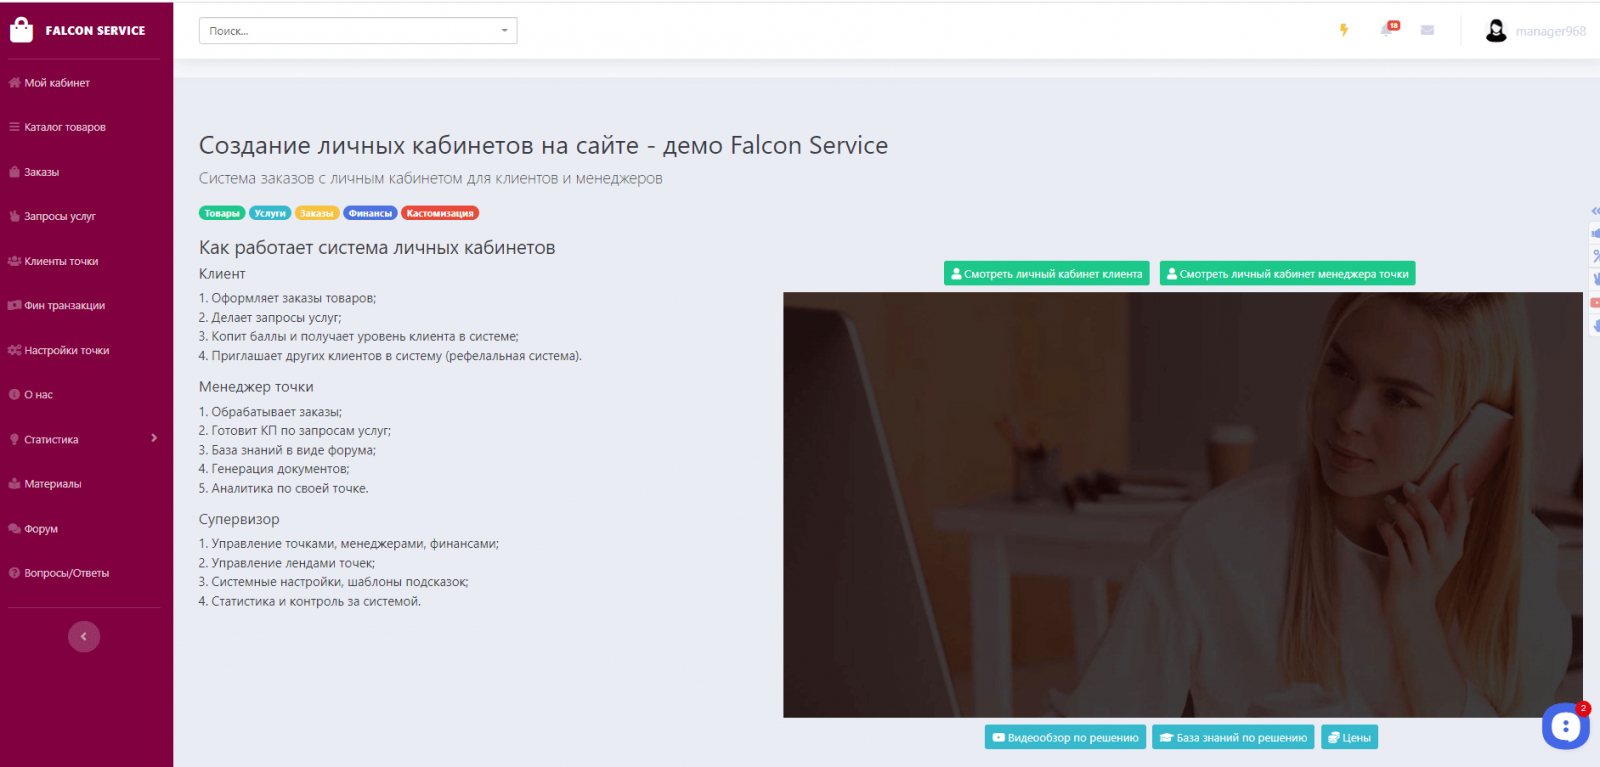
Task: Click the red video icon on right edge
Action: click(1595, 302)
